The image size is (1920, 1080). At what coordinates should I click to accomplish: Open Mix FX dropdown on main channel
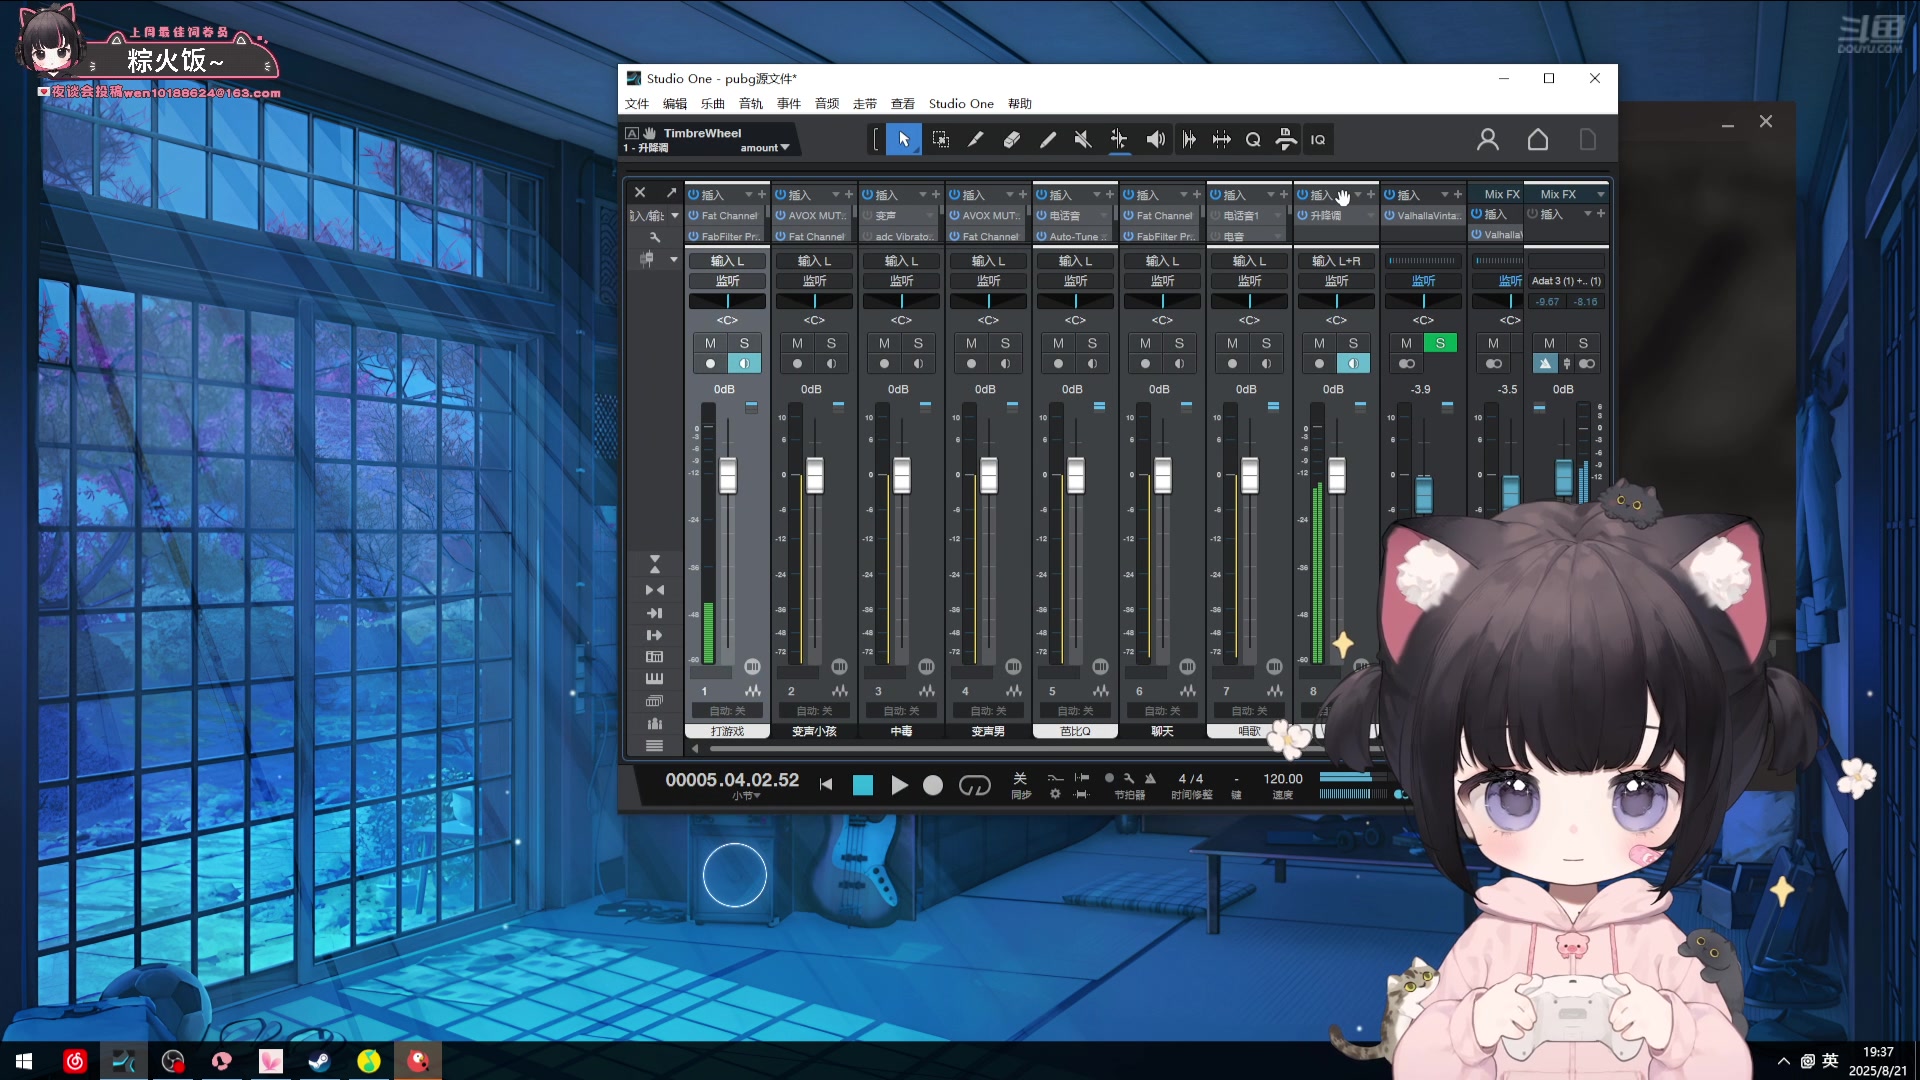click(x=1601, y=195)
